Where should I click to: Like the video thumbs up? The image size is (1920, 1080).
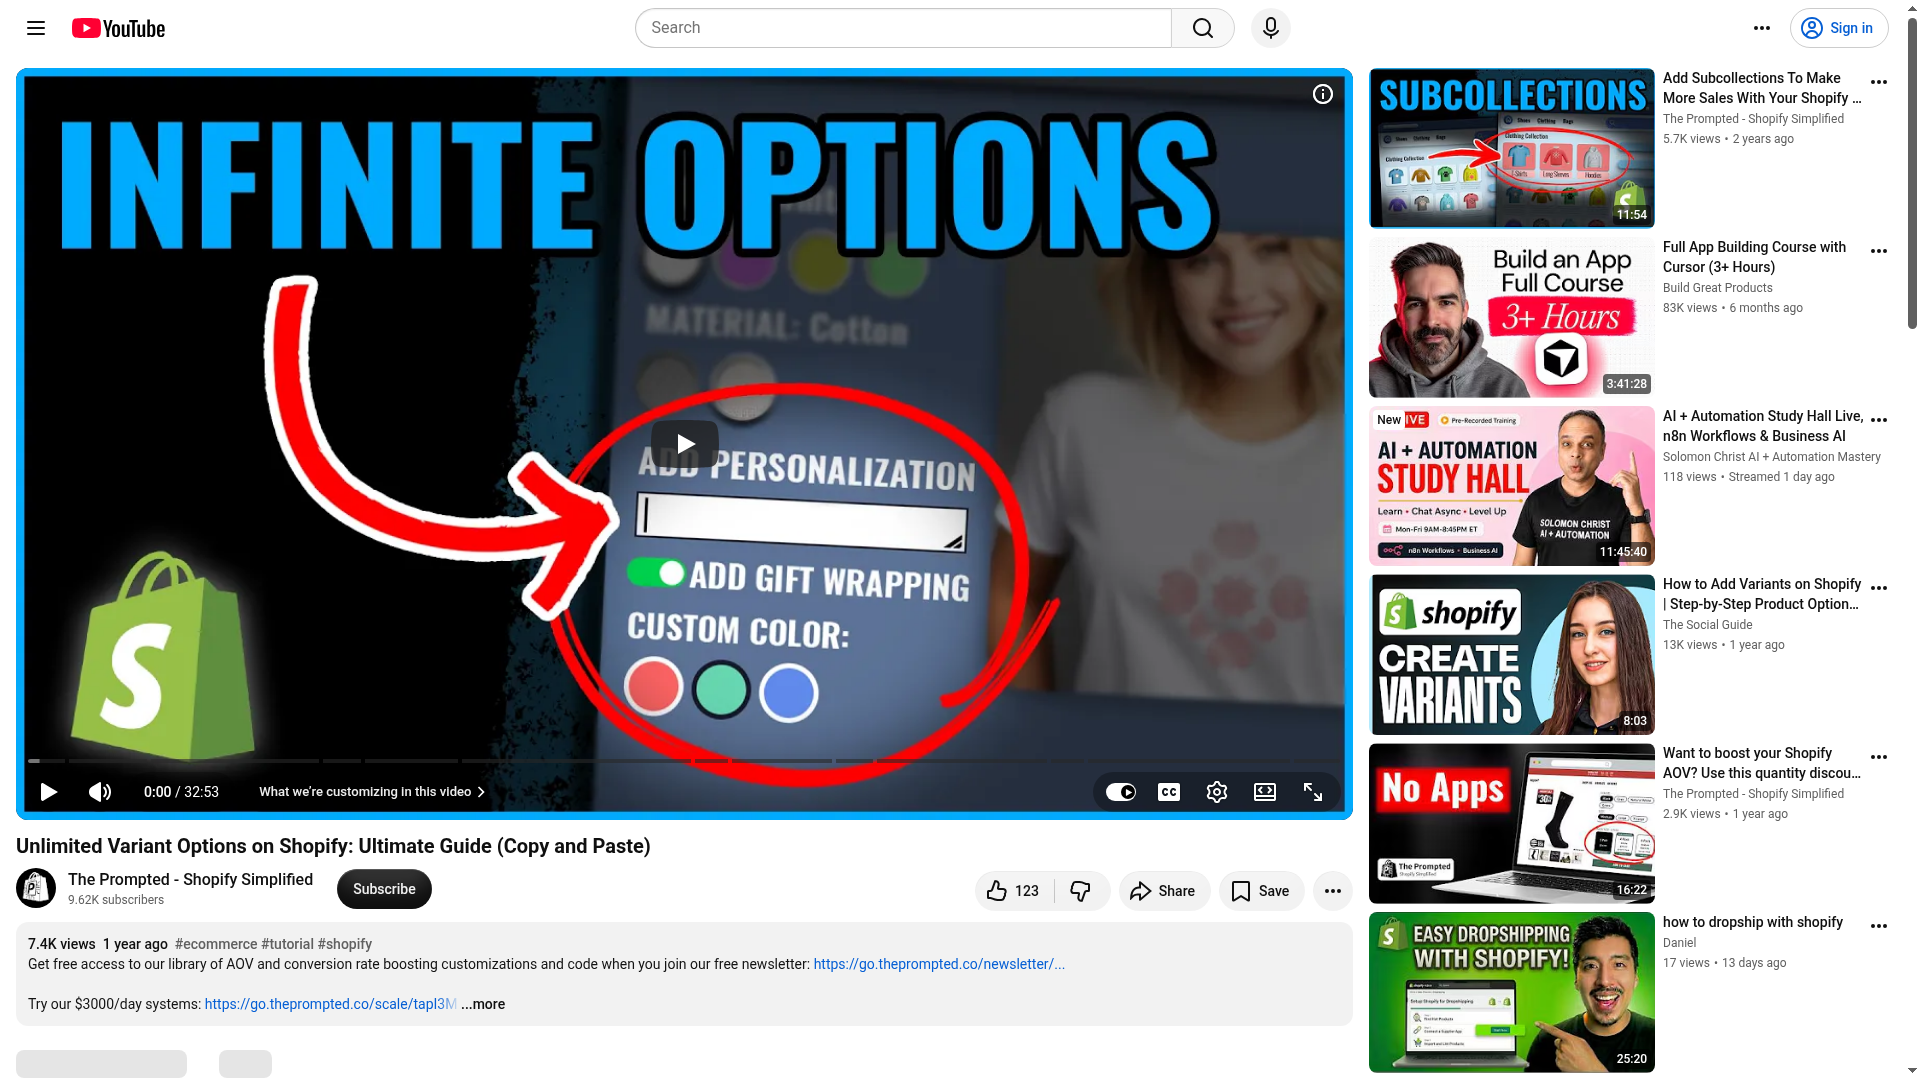pyautogui.click(x=1013, y=891)
